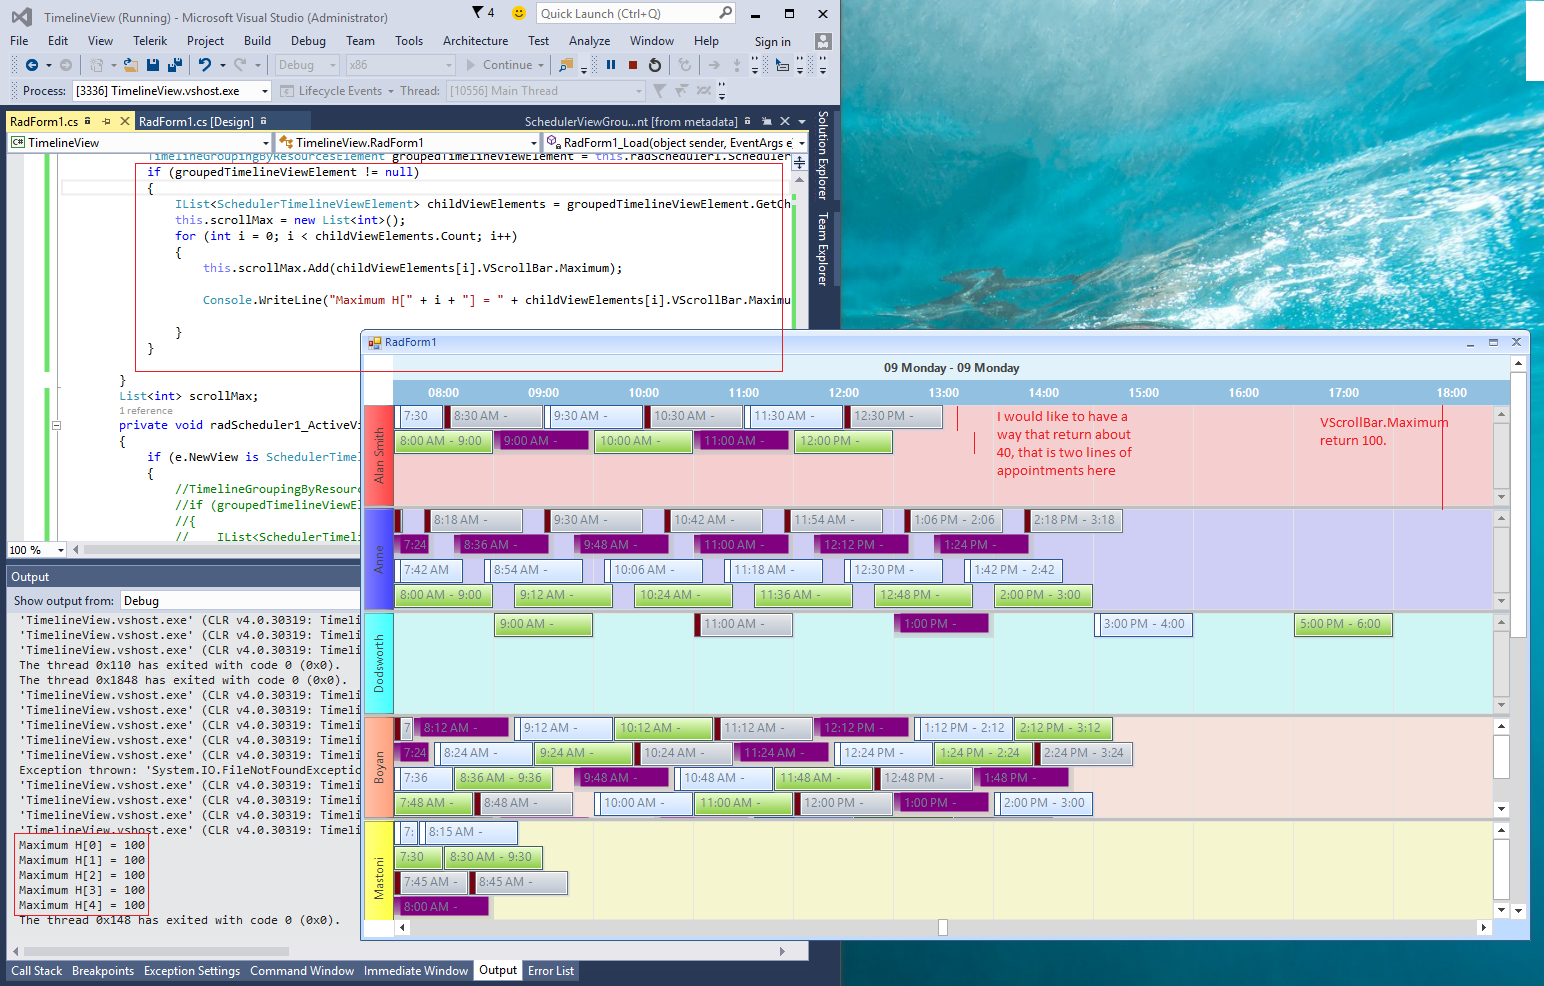Click the Save All icon

174,65
